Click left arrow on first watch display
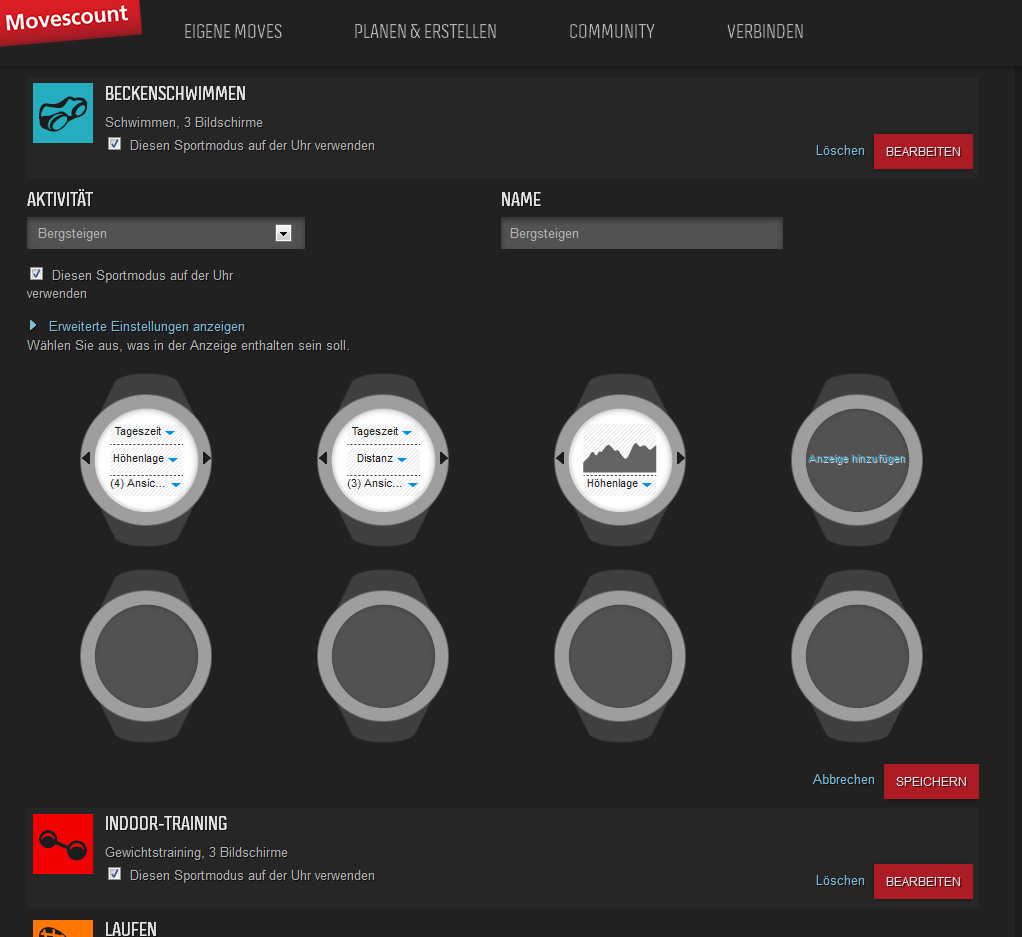Screen dimensions: 1022x937 (85, 458)
